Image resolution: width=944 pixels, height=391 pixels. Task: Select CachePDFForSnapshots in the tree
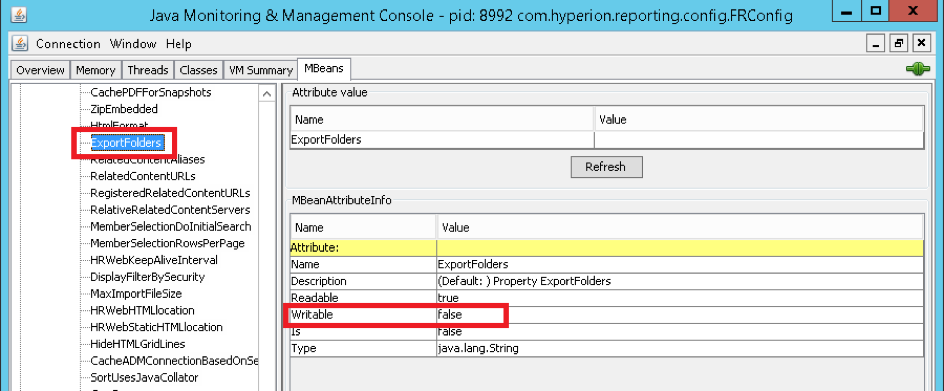click(x=151, y=93)
